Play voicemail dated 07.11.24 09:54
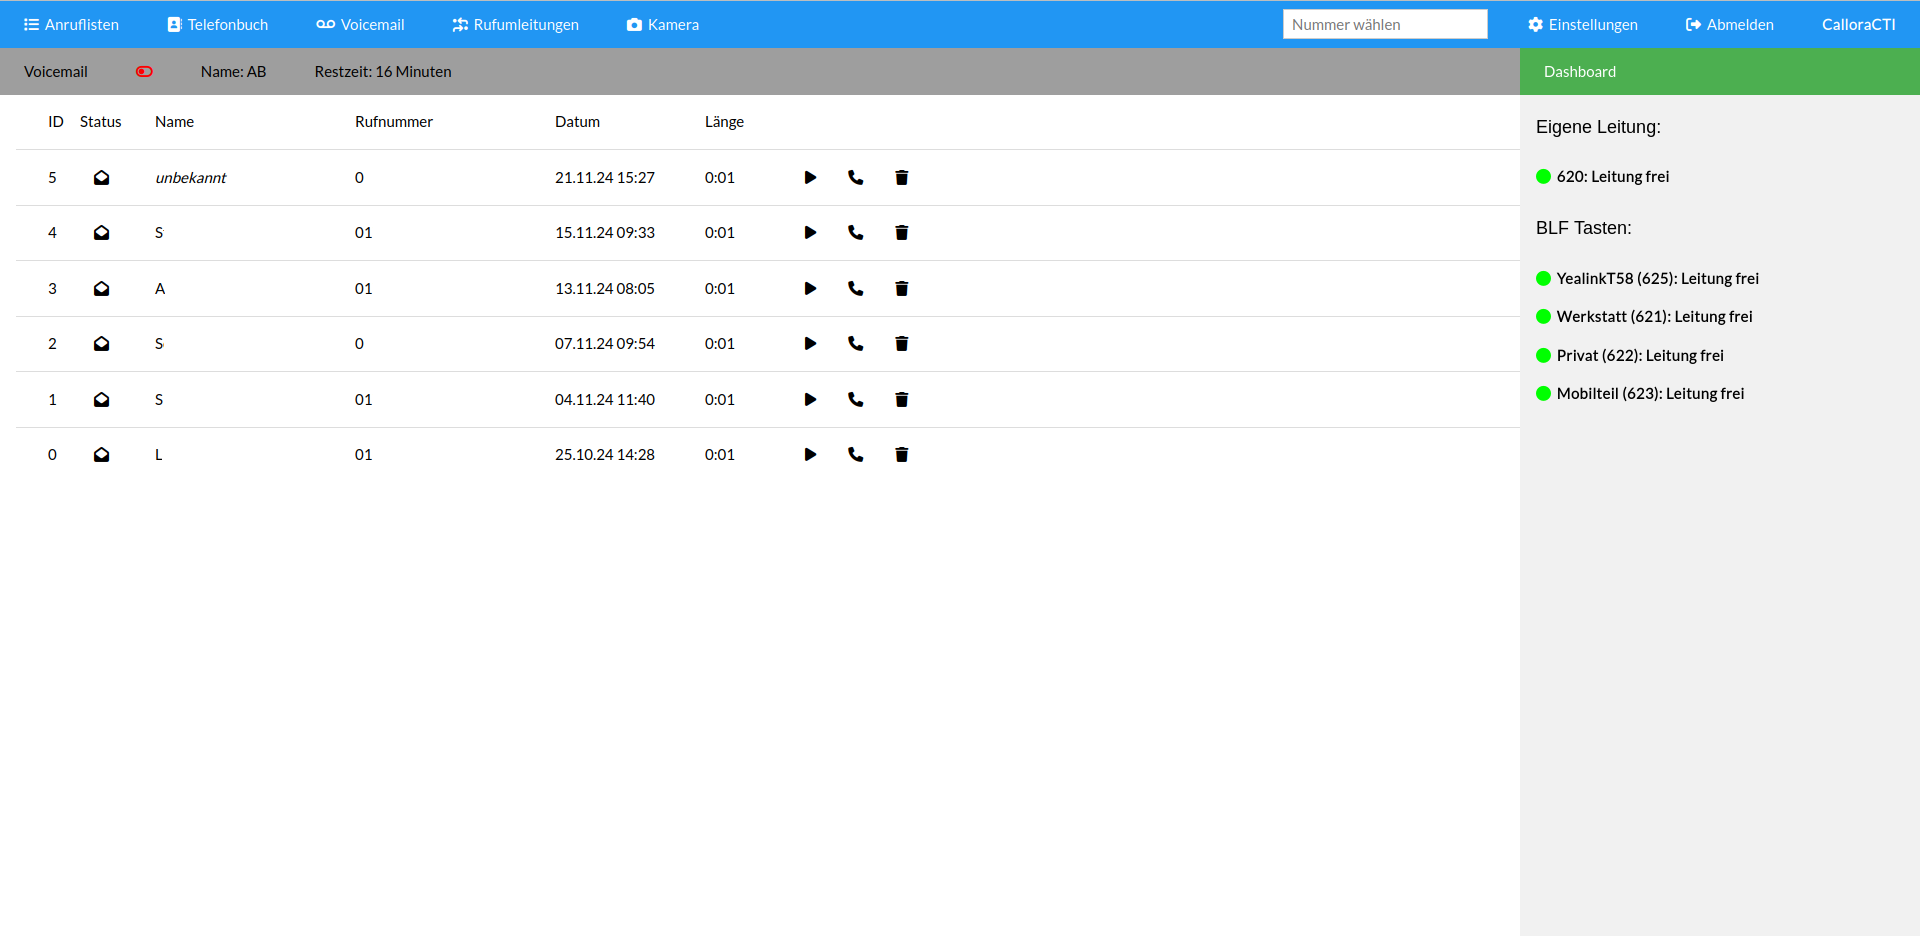The height and width of the screenshot is (936, 1920). click(x=810, y=344)
